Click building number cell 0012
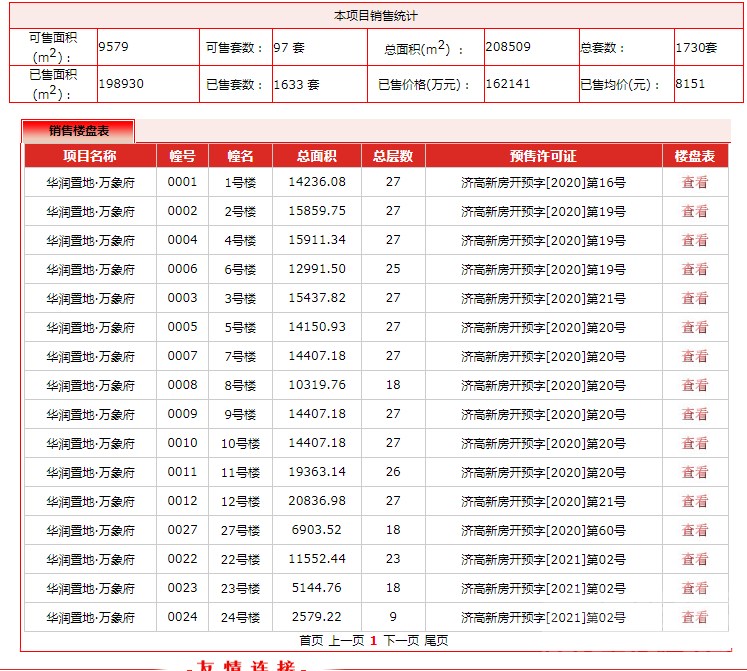This screenshot has width=747, height=671. (182, 501)
